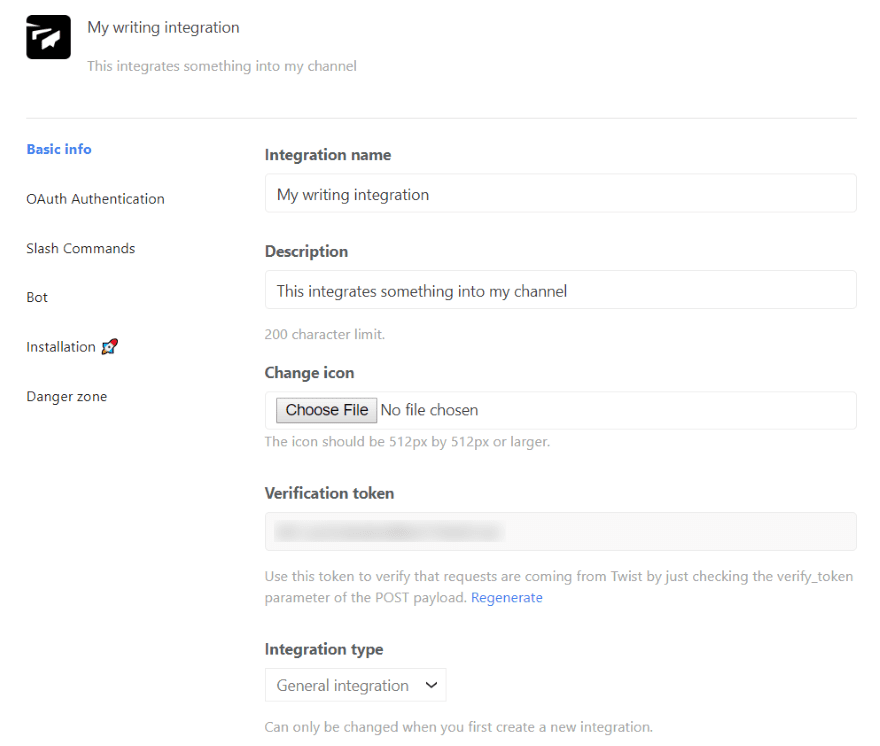
Task: Expand the Integration type dropdown
Action: tap(356, 685)
